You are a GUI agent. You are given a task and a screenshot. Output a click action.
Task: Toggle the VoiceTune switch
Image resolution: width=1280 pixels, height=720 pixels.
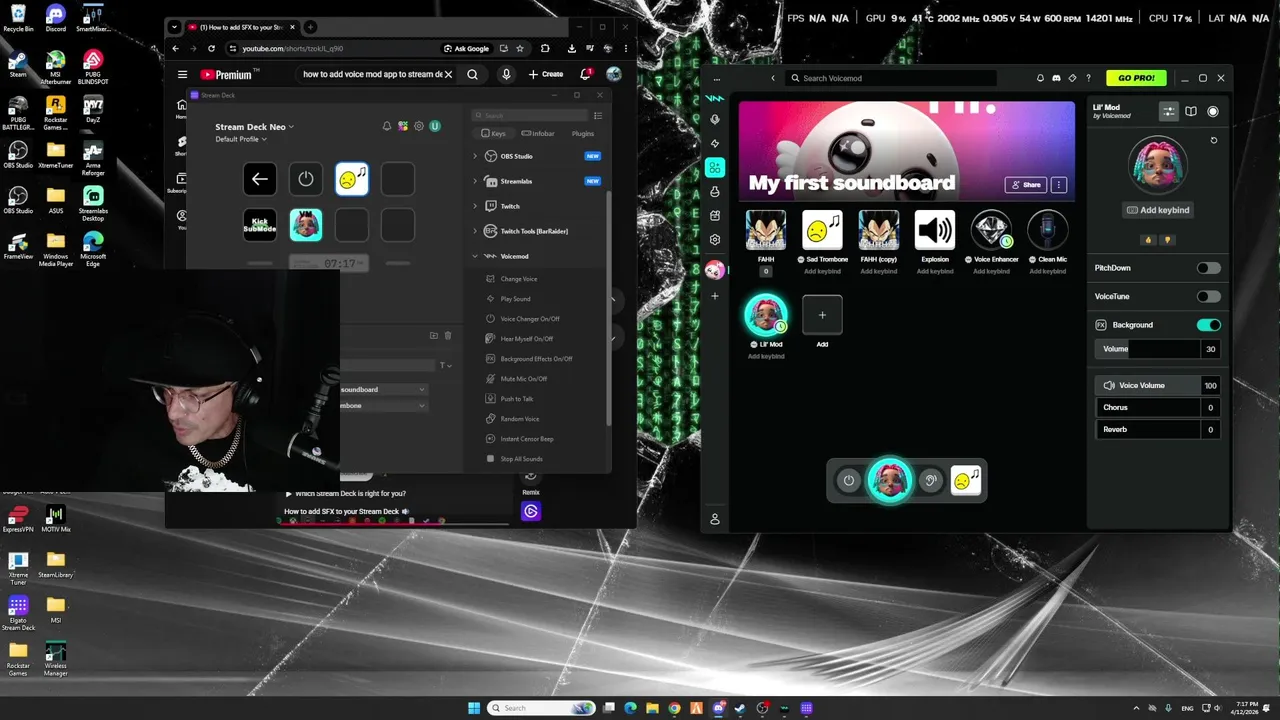(x=1208, y=296)
